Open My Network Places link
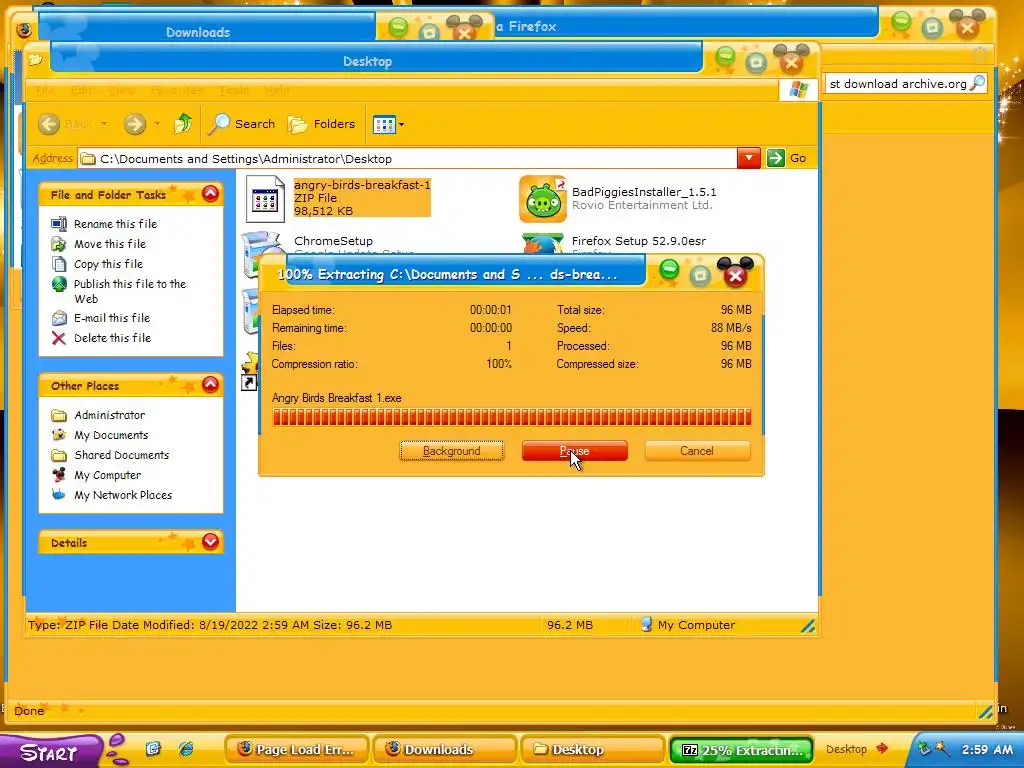 click(123, 495)
